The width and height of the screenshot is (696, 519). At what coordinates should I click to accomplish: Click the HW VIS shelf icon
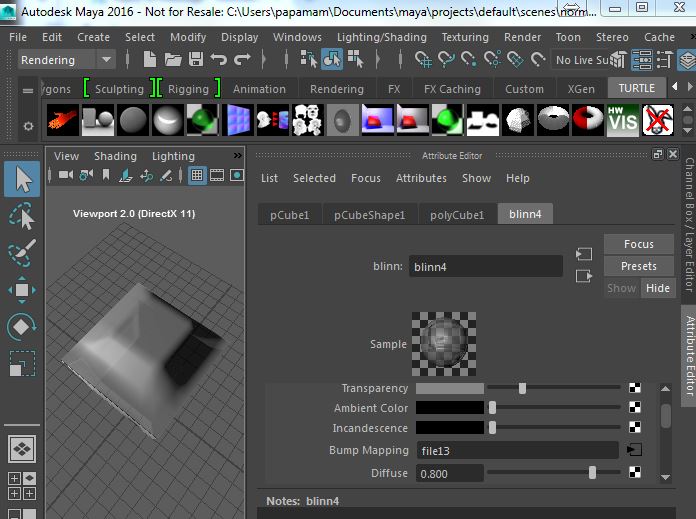pos(623,121)
